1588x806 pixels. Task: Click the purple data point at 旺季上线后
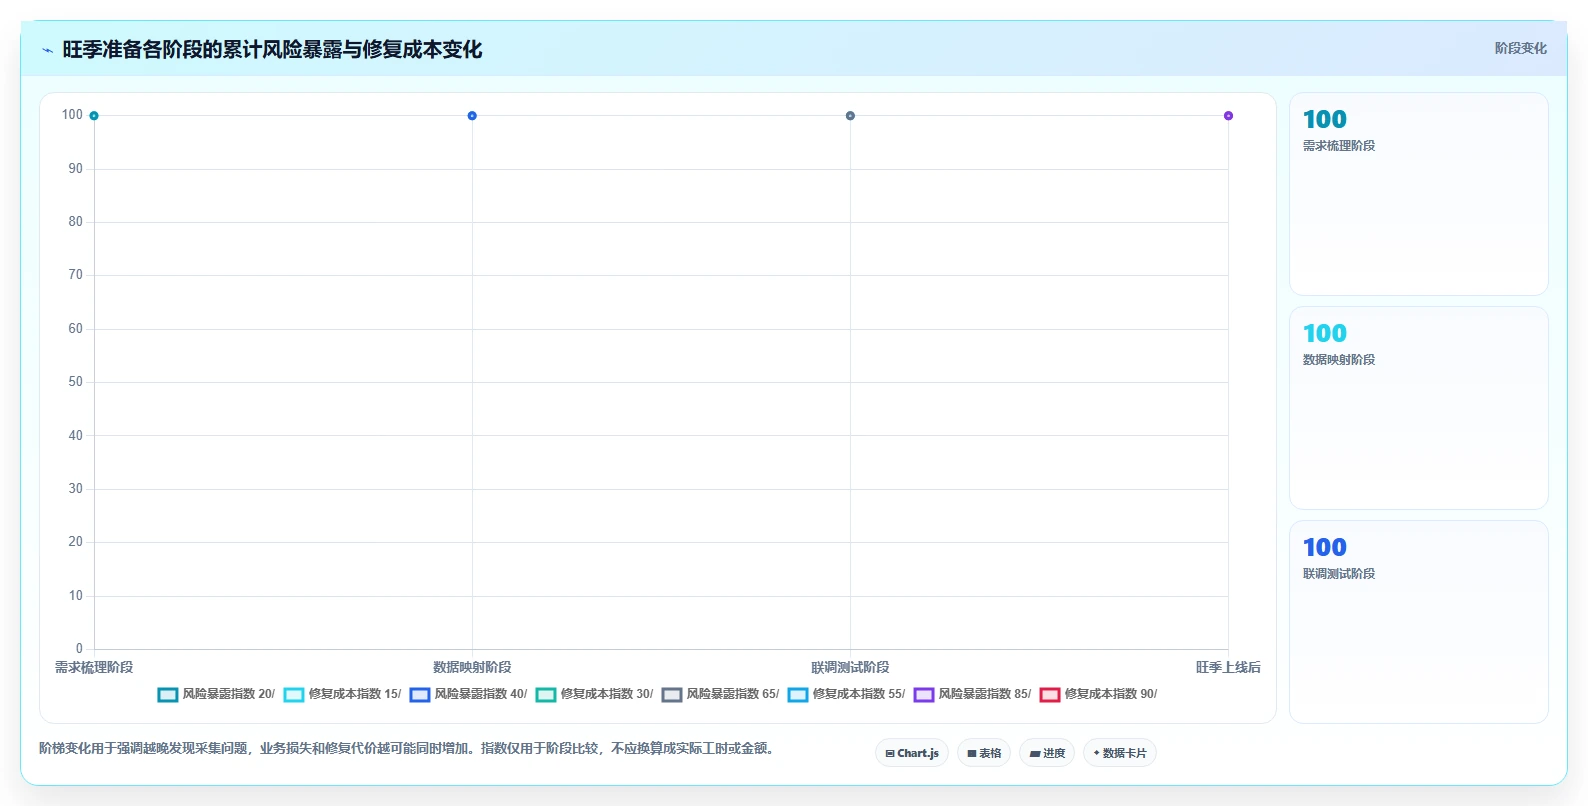(1228, 116)
